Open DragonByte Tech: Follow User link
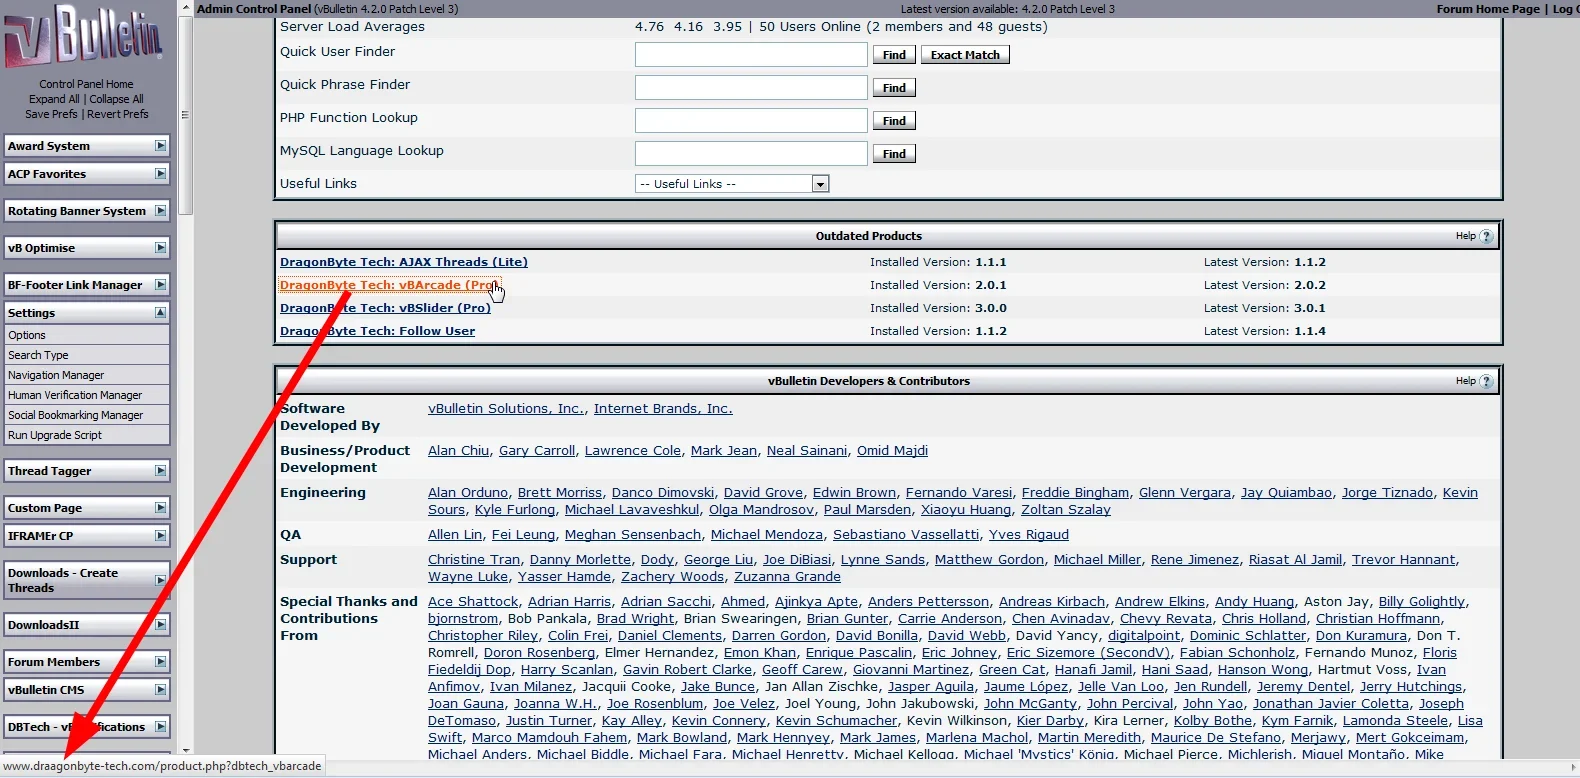This screenshot has height=778, width=1580. pos(378,331)
